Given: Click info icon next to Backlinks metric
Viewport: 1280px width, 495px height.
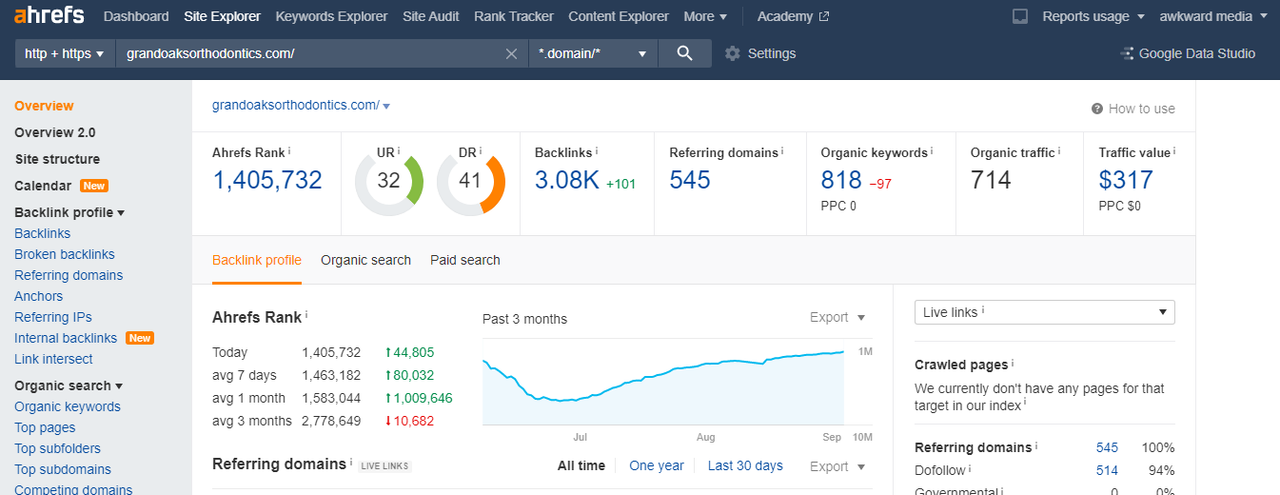Looking at the screenshot, I should [598, 151].
